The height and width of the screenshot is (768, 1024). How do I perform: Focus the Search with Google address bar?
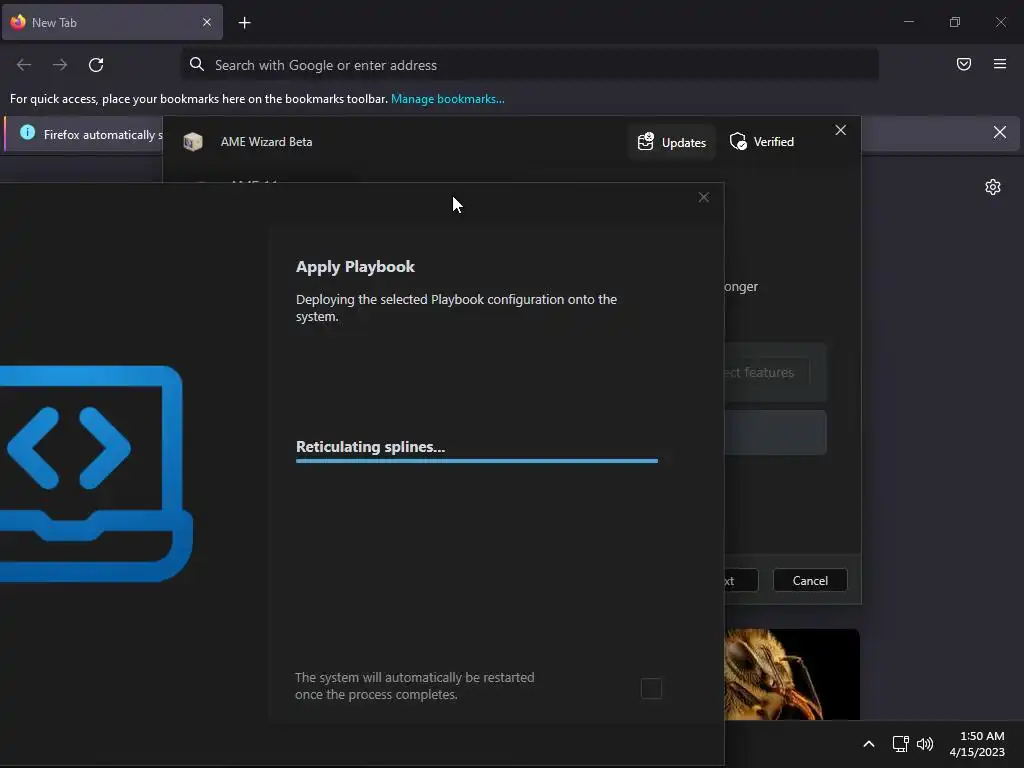click(x=529, y=65)
